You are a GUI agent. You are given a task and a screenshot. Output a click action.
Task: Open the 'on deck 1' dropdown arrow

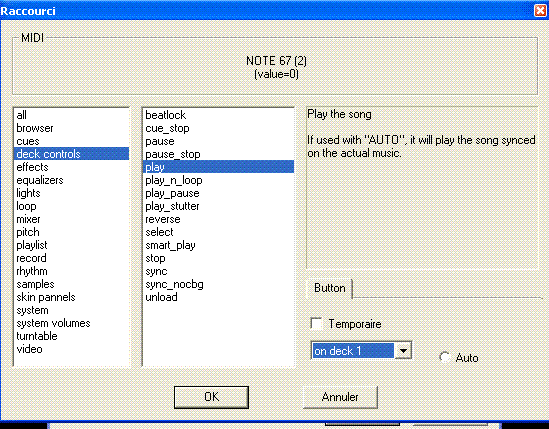403,351
